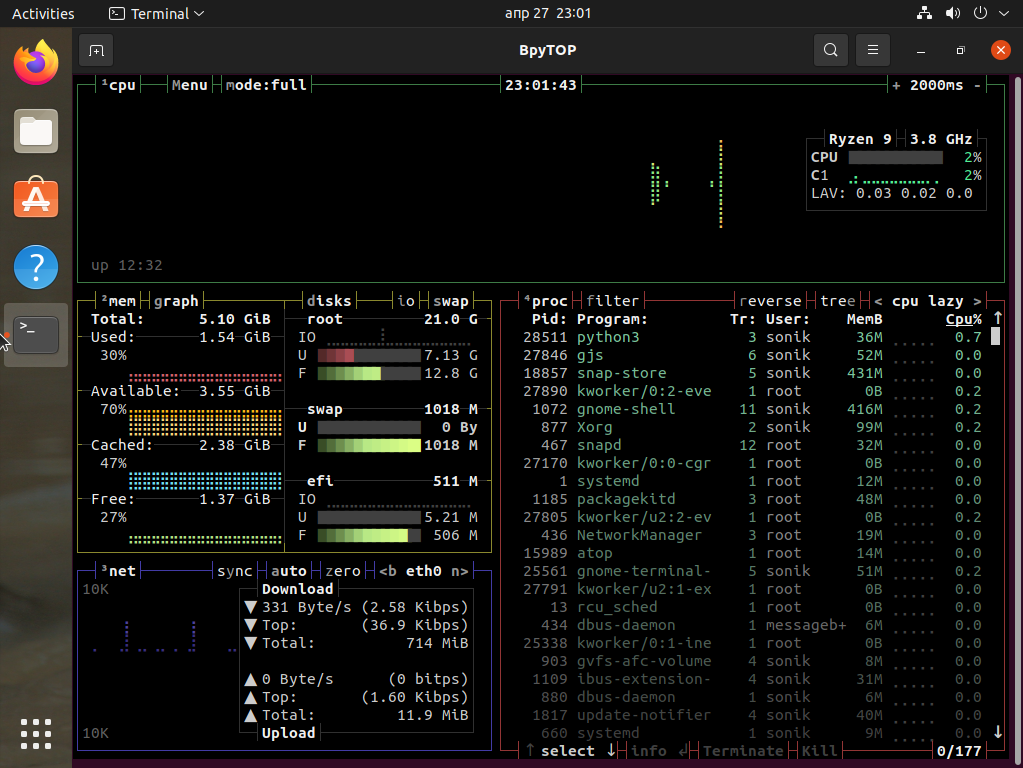Toggle the reverse sorting option

[770, 301]
